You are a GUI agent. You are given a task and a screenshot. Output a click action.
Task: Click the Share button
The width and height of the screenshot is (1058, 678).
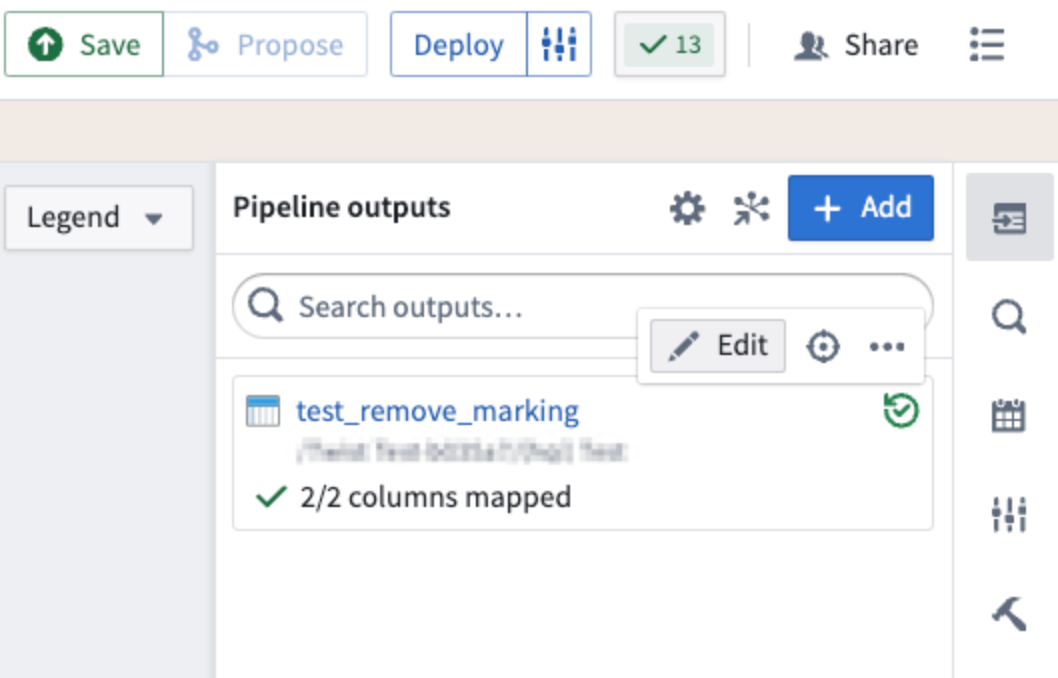click(x=856, y=45)
